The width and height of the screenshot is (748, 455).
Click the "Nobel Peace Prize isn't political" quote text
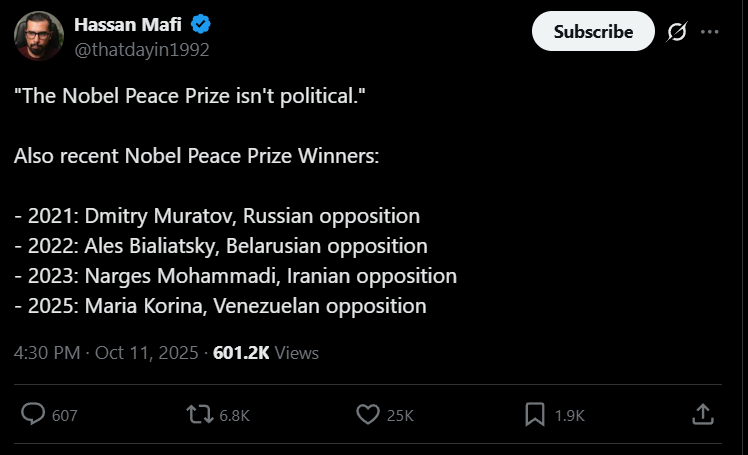pos(198,97)
